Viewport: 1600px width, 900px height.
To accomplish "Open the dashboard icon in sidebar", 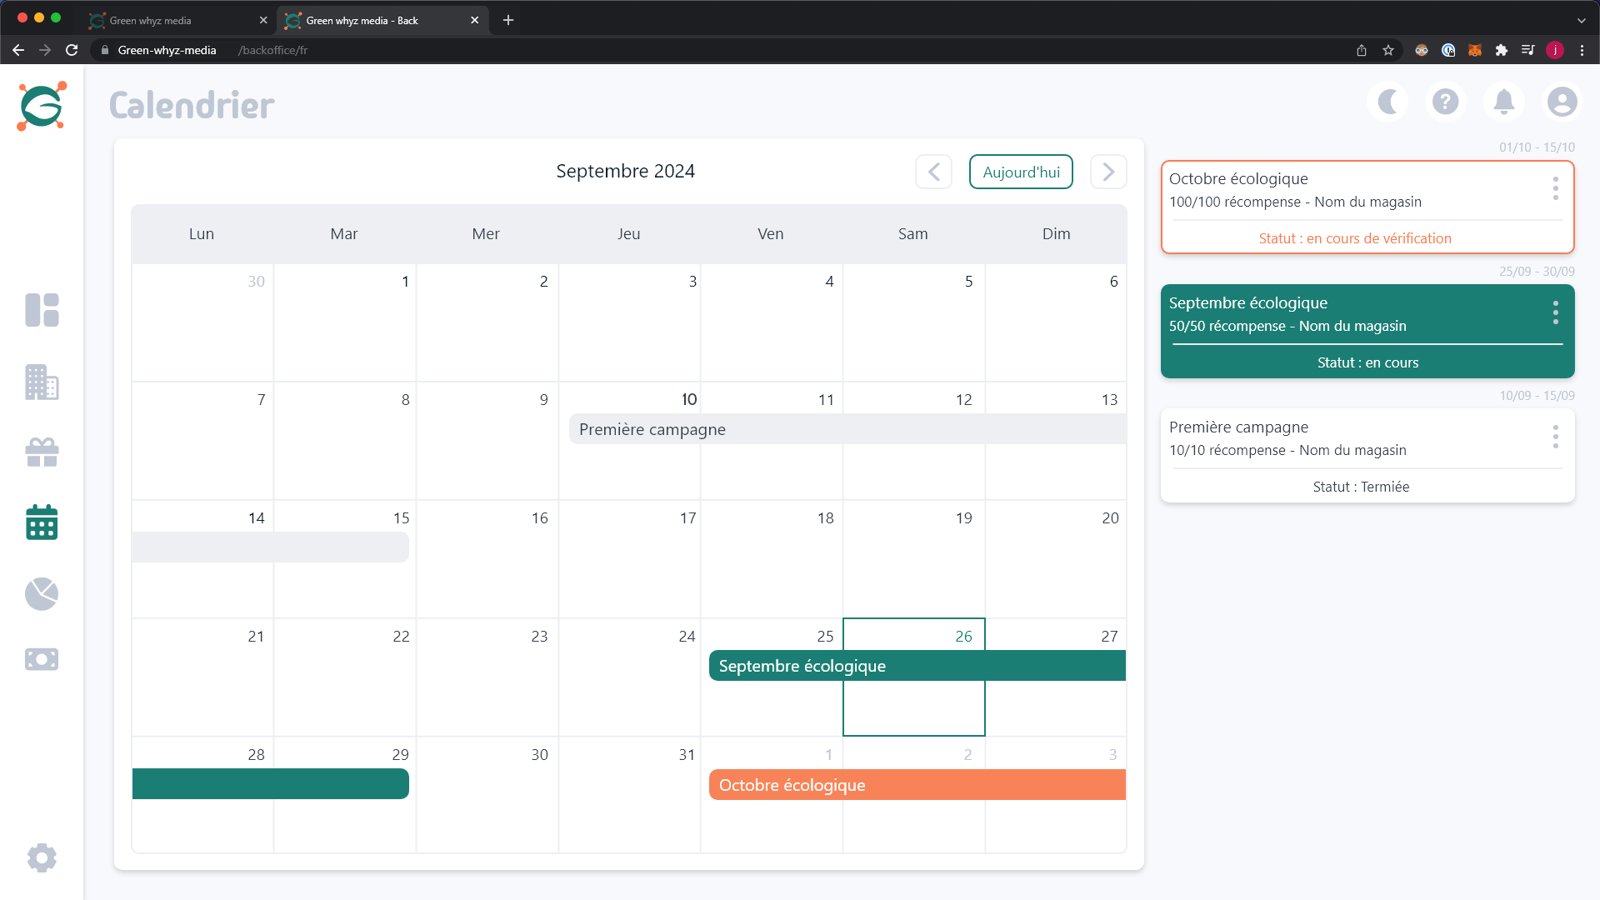I will tap(42, 310).
